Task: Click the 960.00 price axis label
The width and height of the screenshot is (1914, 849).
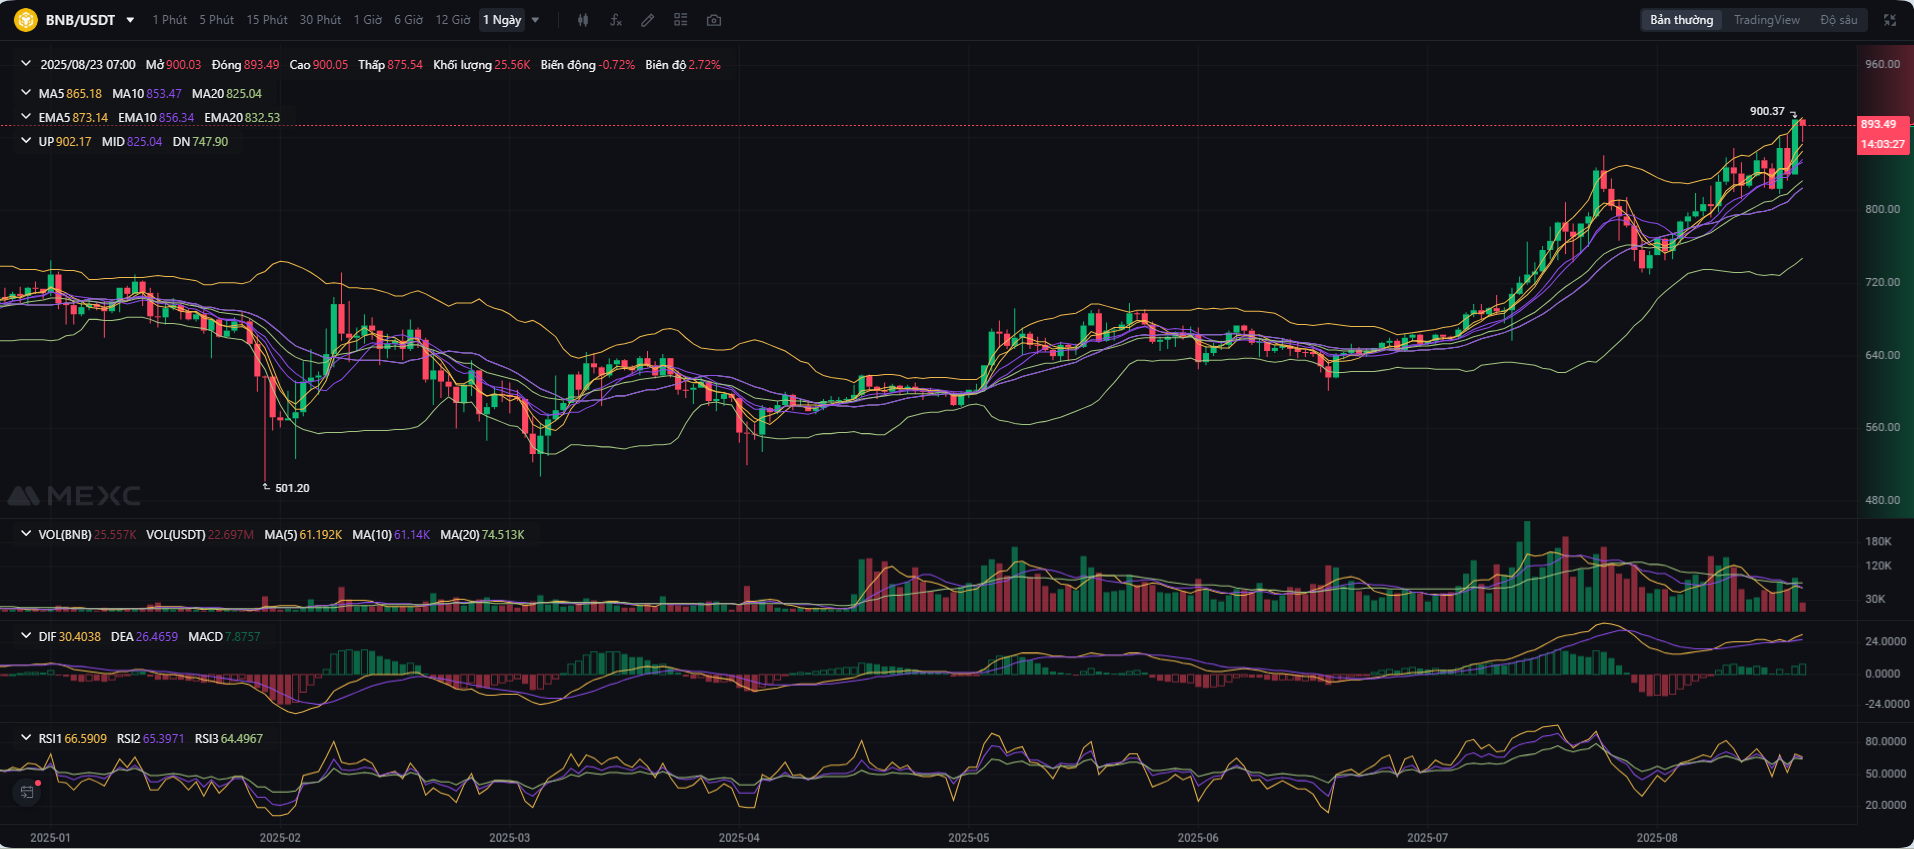Action: [1882, 64]
